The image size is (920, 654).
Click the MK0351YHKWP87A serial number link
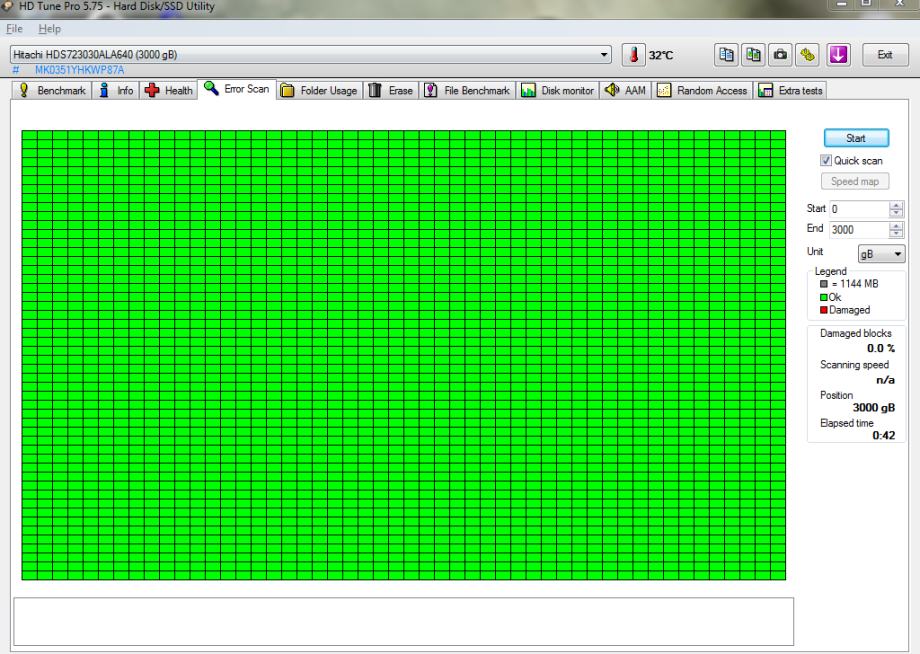79,70
